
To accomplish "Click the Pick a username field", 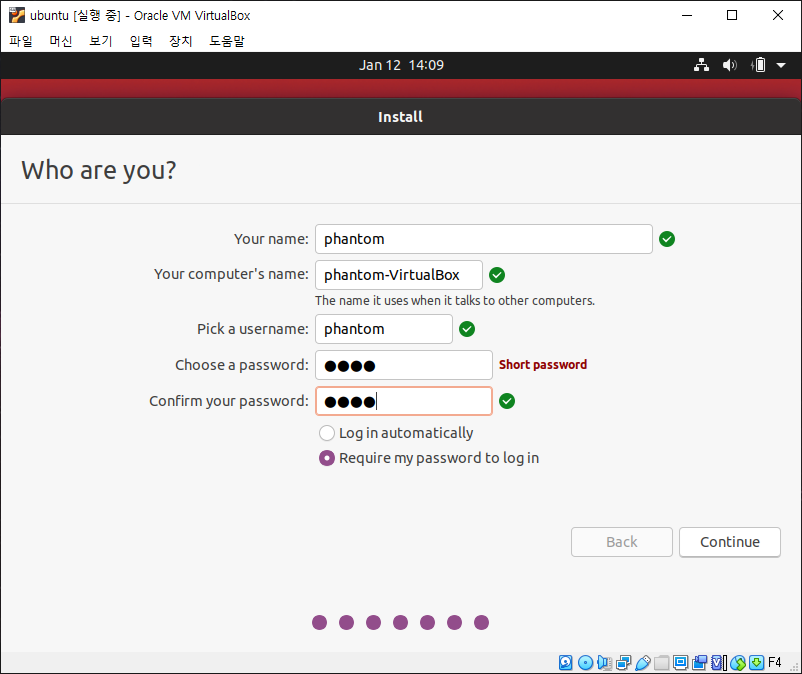I will (384, 329).
